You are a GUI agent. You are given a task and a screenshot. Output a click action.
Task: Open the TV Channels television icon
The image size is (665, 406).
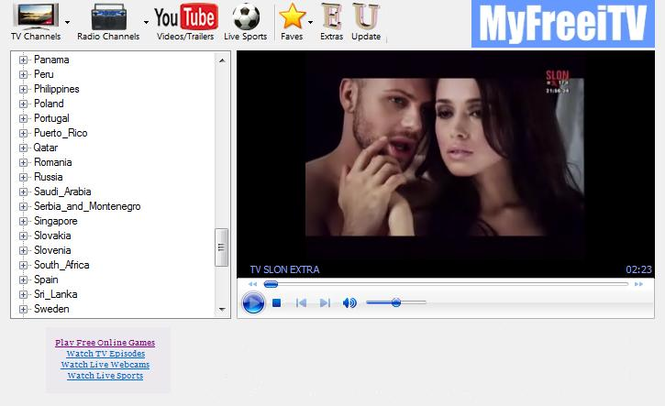coord(36,16)
